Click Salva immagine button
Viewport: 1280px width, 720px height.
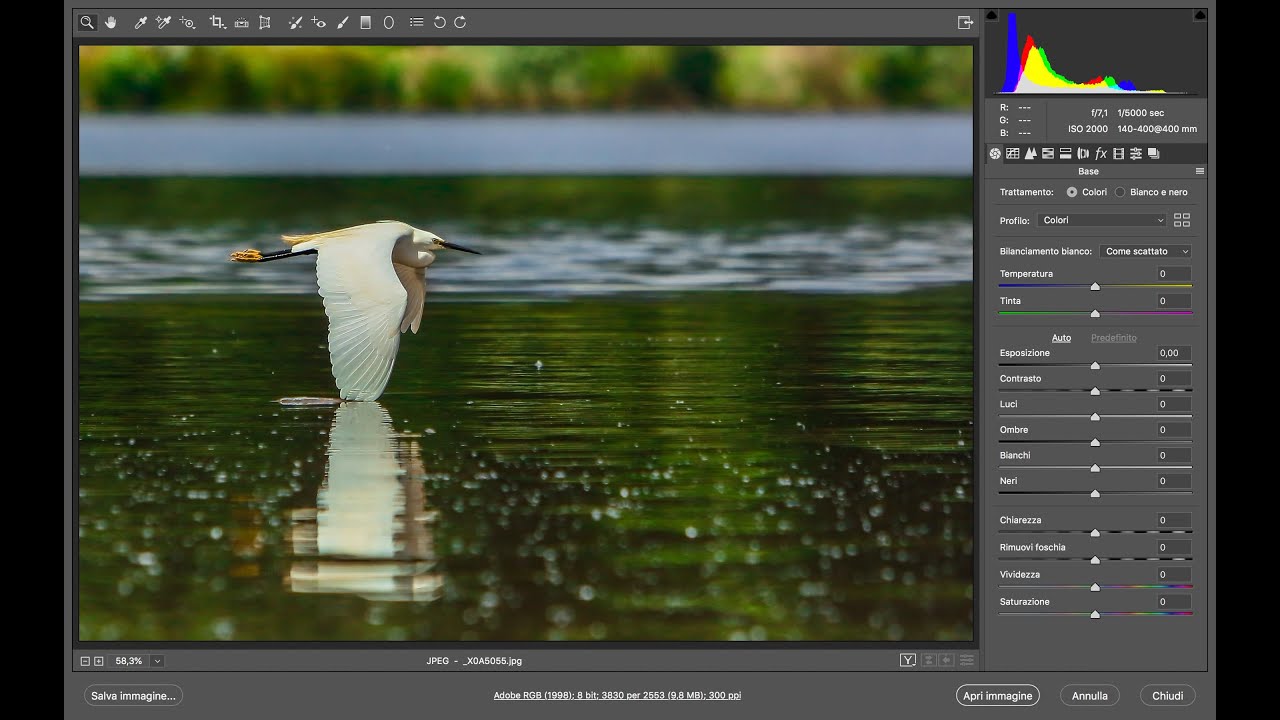coord(133,696)
